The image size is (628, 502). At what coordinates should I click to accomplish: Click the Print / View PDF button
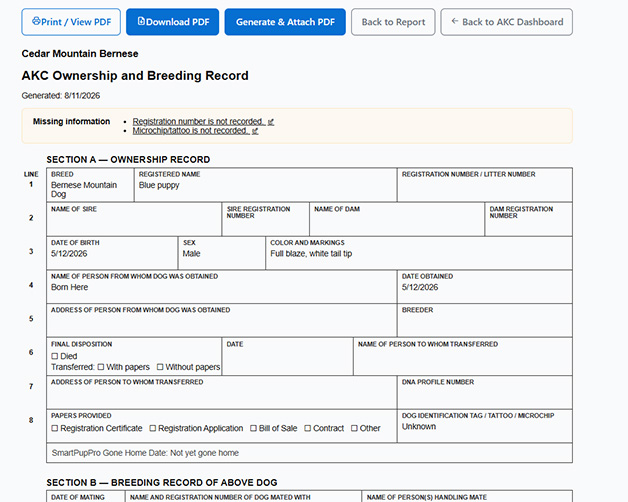coord(71,22)
